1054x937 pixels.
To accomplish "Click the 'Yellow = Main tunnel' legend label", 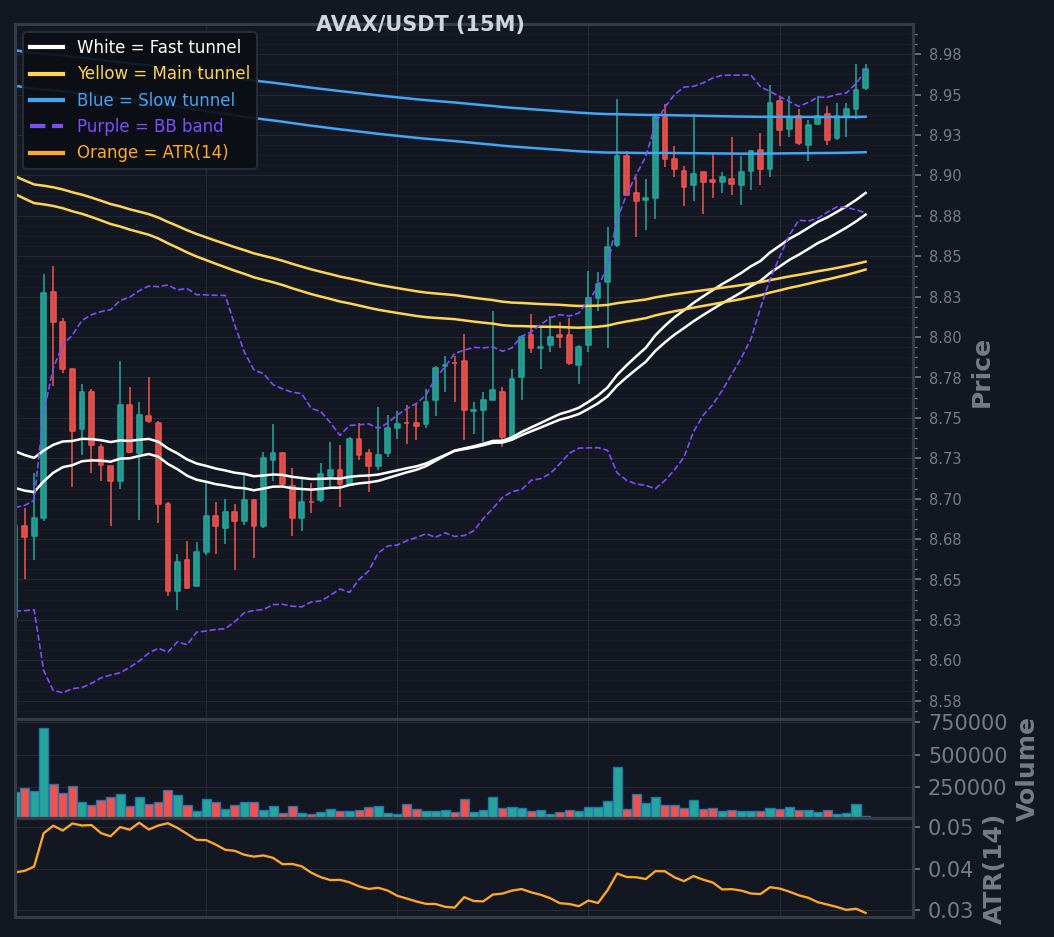I will tap(163, 73).
